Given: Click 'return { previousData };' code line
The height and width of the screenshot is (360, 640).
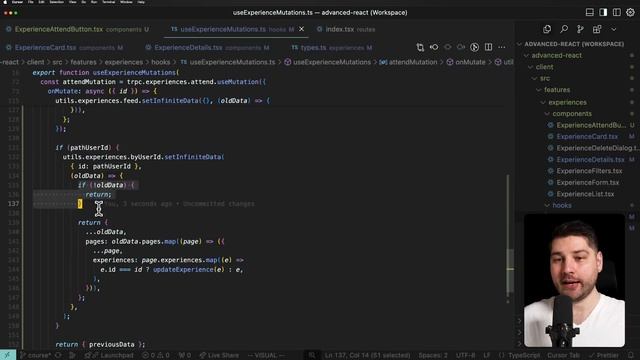Looking at the screenshot, I should tap(100, 344).
